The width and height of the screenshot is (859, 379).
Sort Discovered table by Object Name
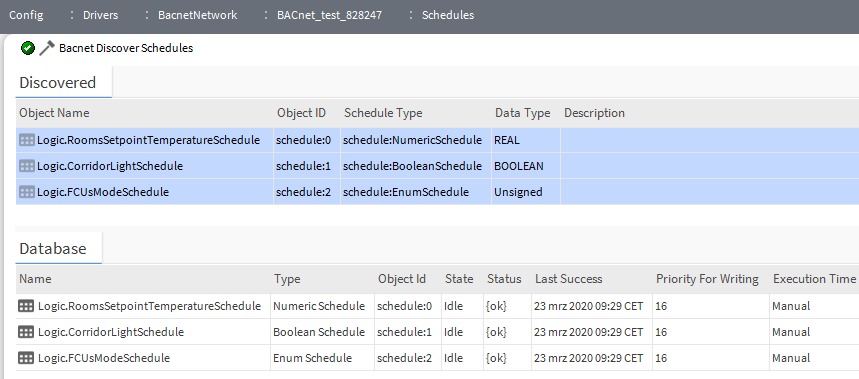coord(54,113)
